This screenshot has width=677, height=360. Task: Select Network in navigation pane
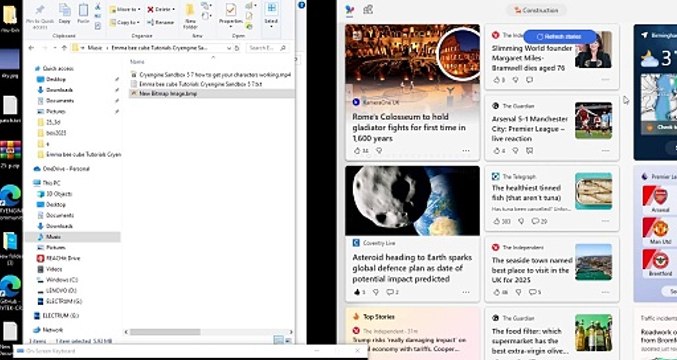coord(52,330)
